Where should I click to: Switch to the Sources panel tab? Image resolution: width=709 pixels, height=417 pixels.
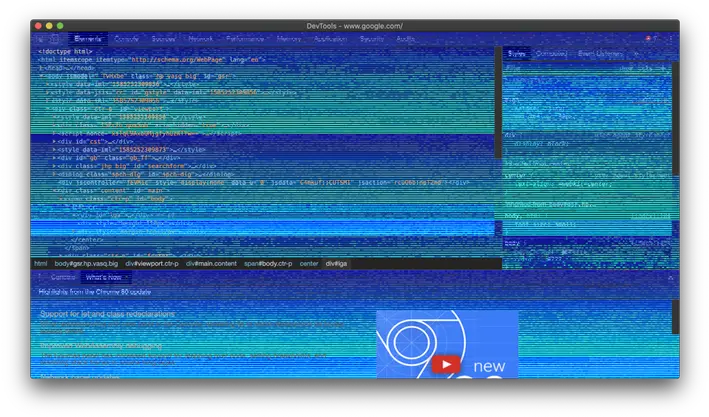[163, 39]
